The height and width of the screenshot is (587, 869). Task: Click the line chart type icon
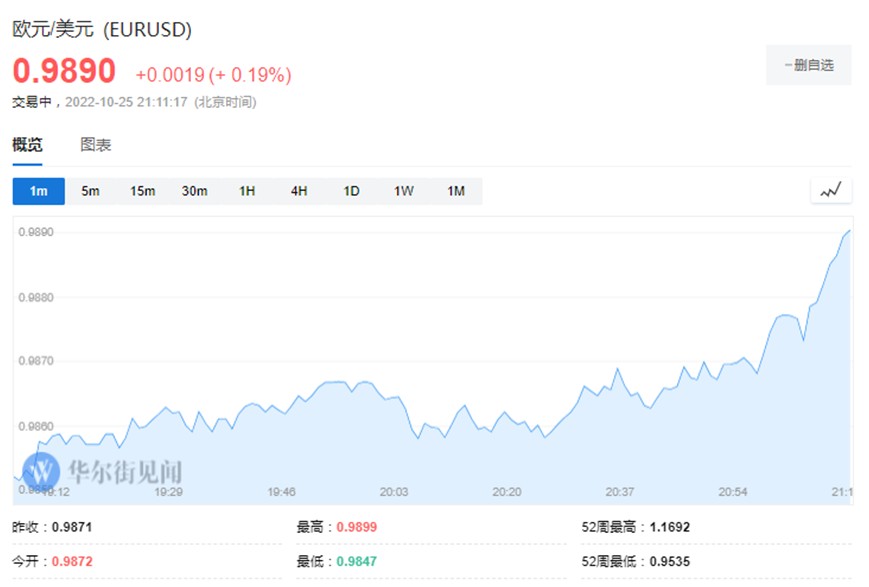click(830, 190)
